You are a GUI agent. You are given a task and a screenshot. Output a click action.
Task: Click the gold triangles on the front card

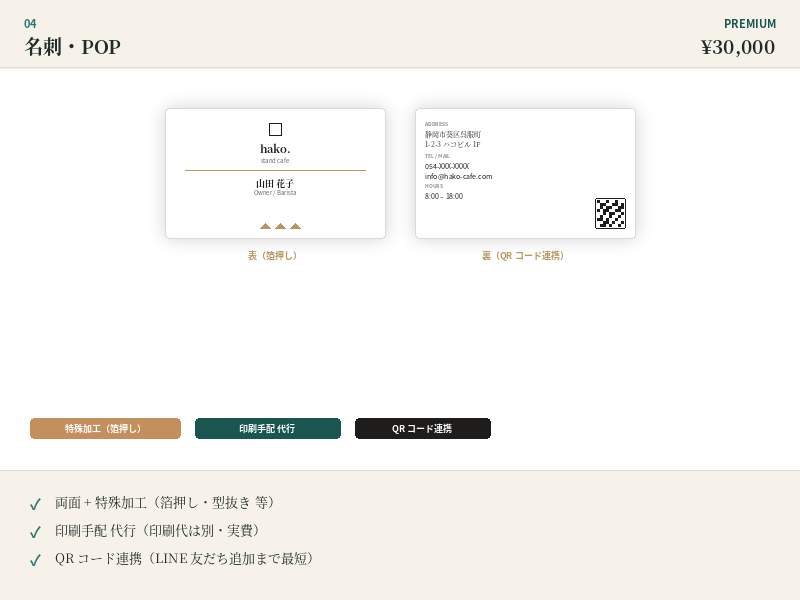[281, 226]
